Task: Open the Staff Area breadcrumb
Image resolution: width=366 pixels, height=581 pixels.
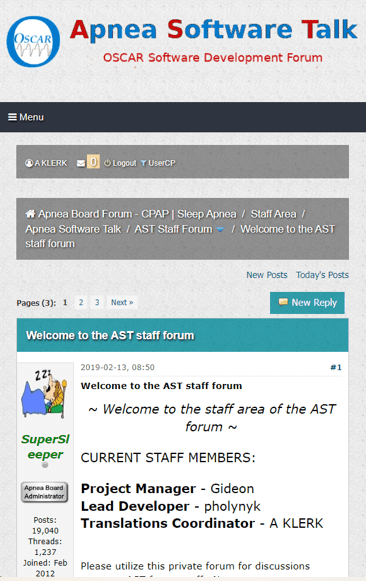Action: click(x=273, y=214)
